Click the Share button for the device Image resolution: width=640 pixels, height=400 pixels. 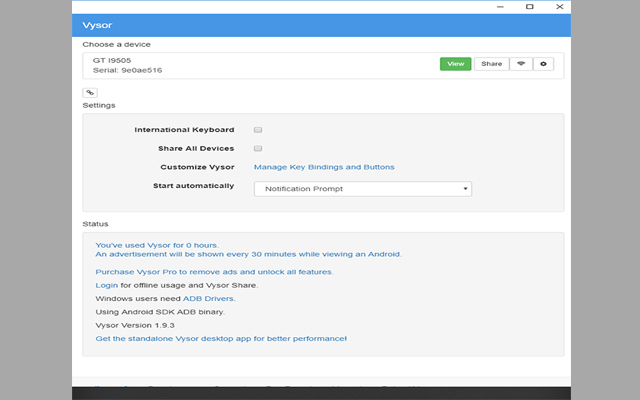pos(491,64)
